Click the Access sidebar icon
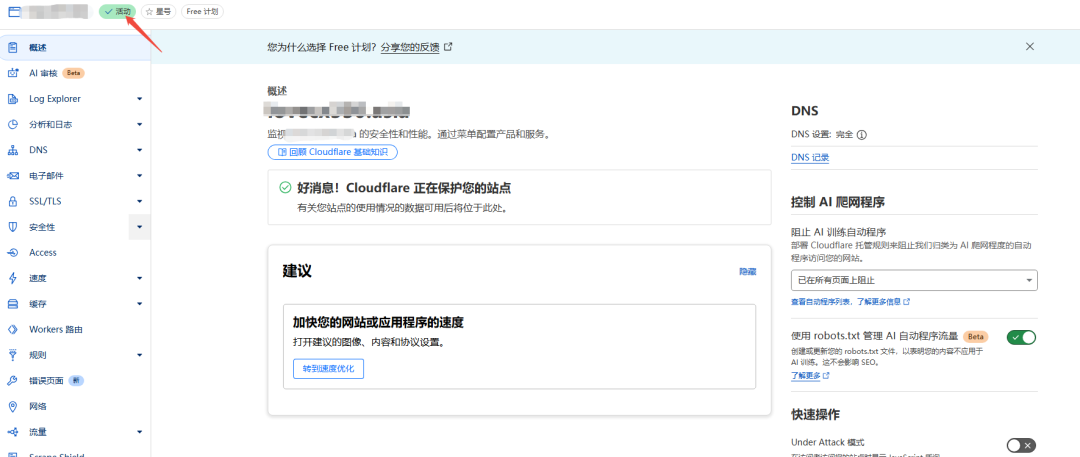The height and width of the screenshot is (457, 1080). [12, 253]
